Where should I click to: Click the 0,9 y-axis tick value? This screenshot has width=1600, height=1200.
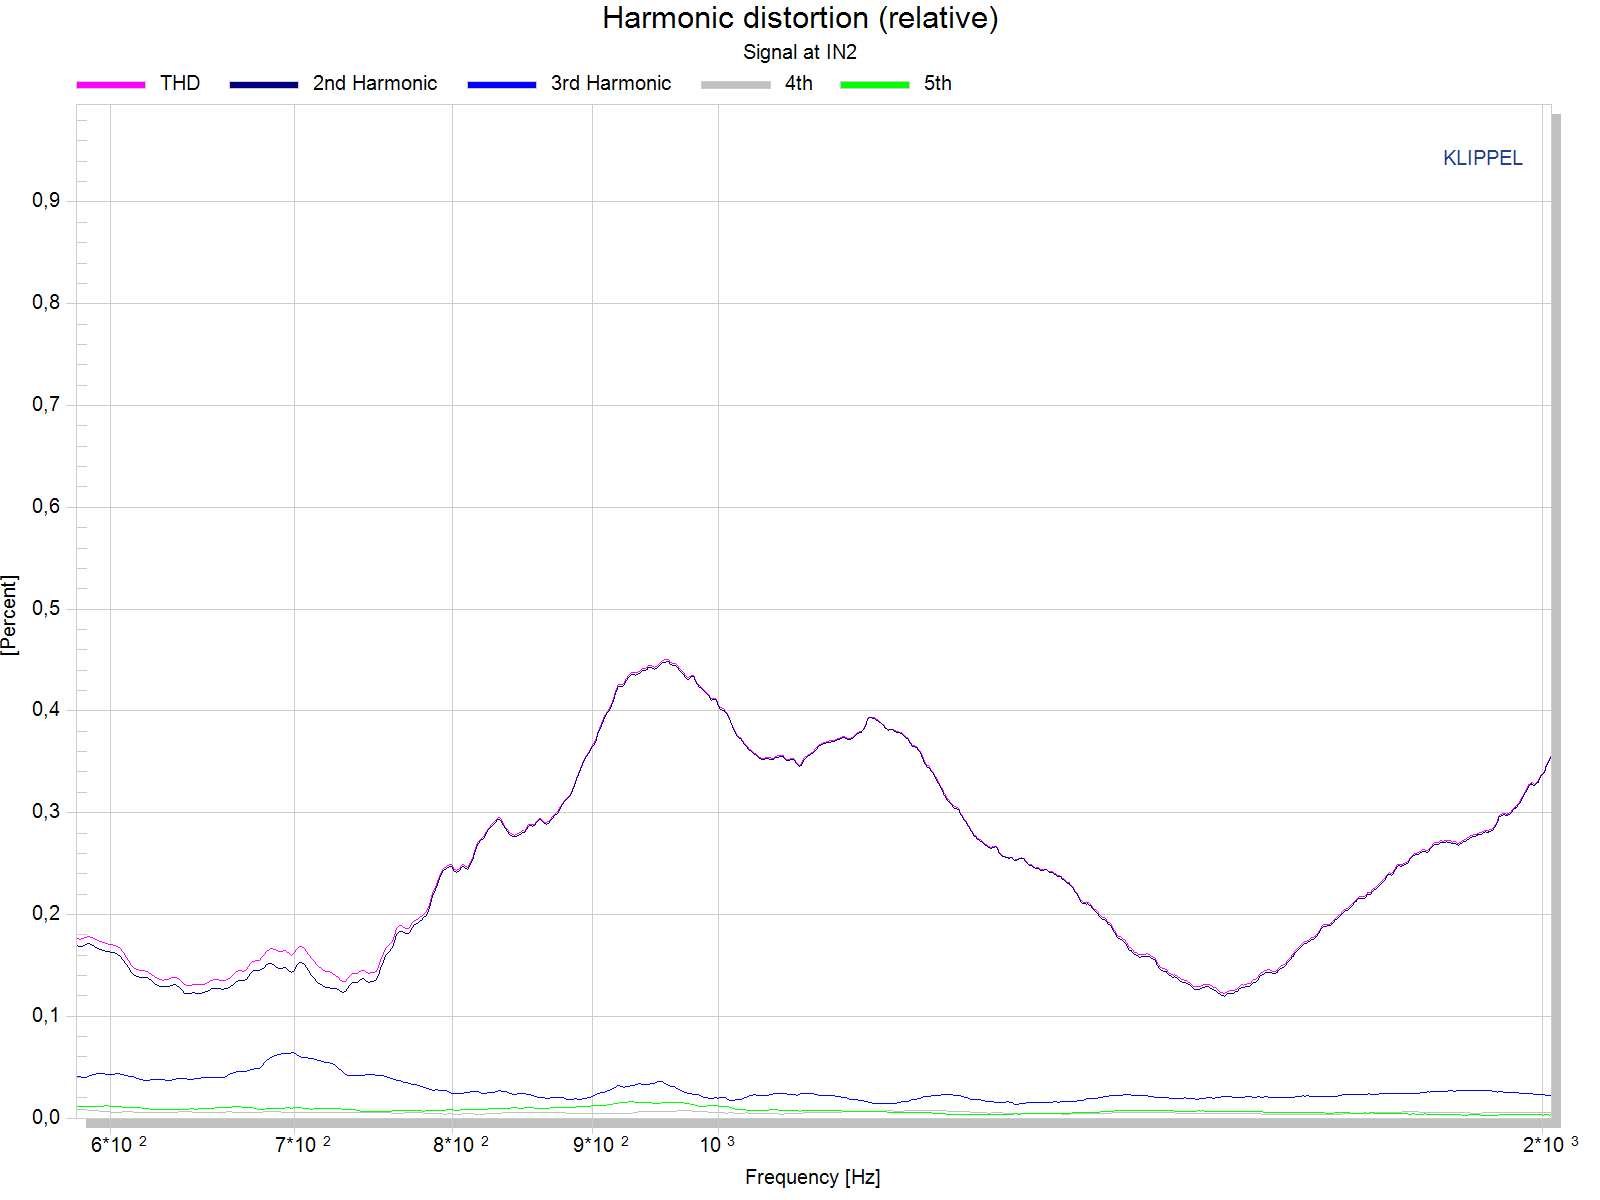(x=46, y=200)
